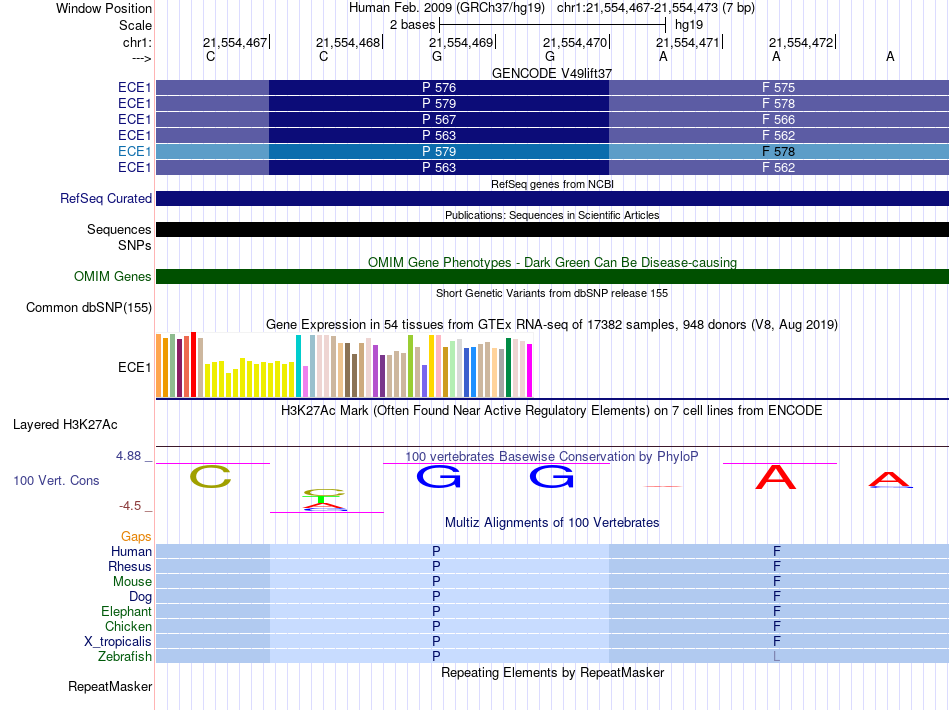Click the Human row F amino acid
Screen dimensions: 950x710
(x=777, y=551)
